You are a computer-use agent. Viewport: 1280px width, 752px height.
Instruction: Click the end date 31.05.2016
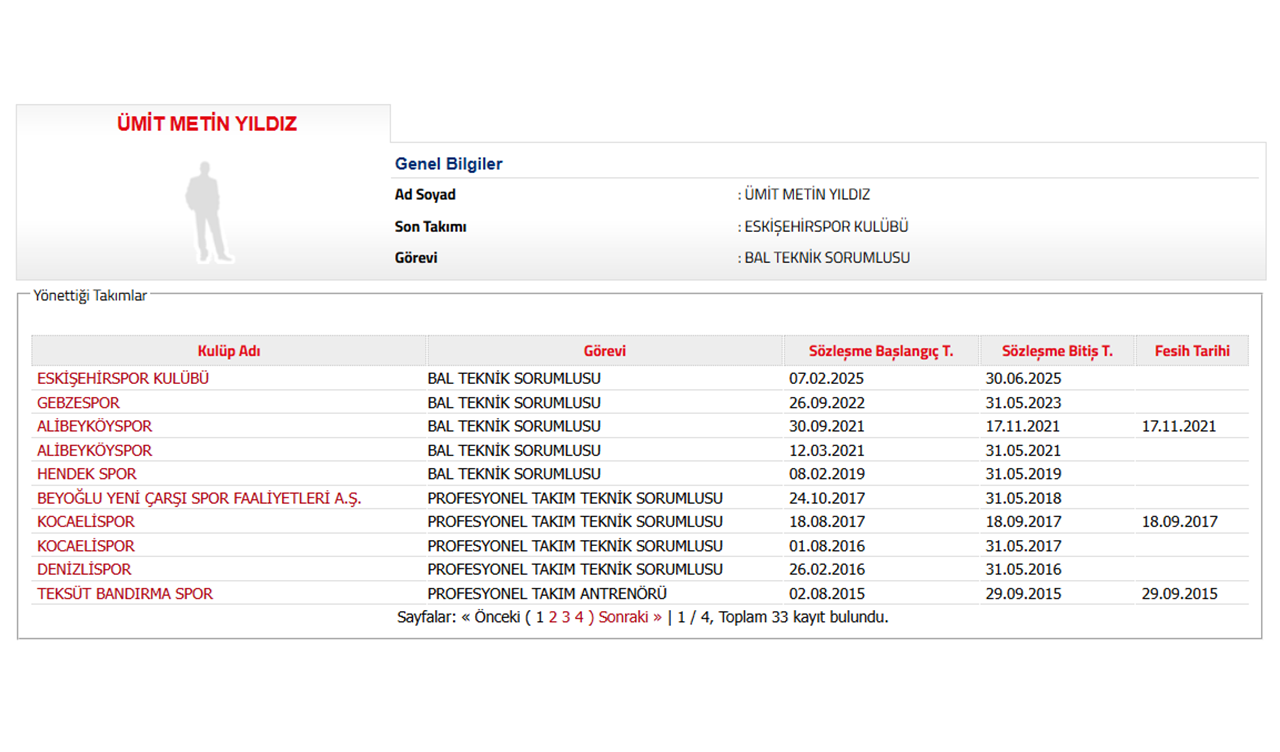click(x=1024, y=569)
